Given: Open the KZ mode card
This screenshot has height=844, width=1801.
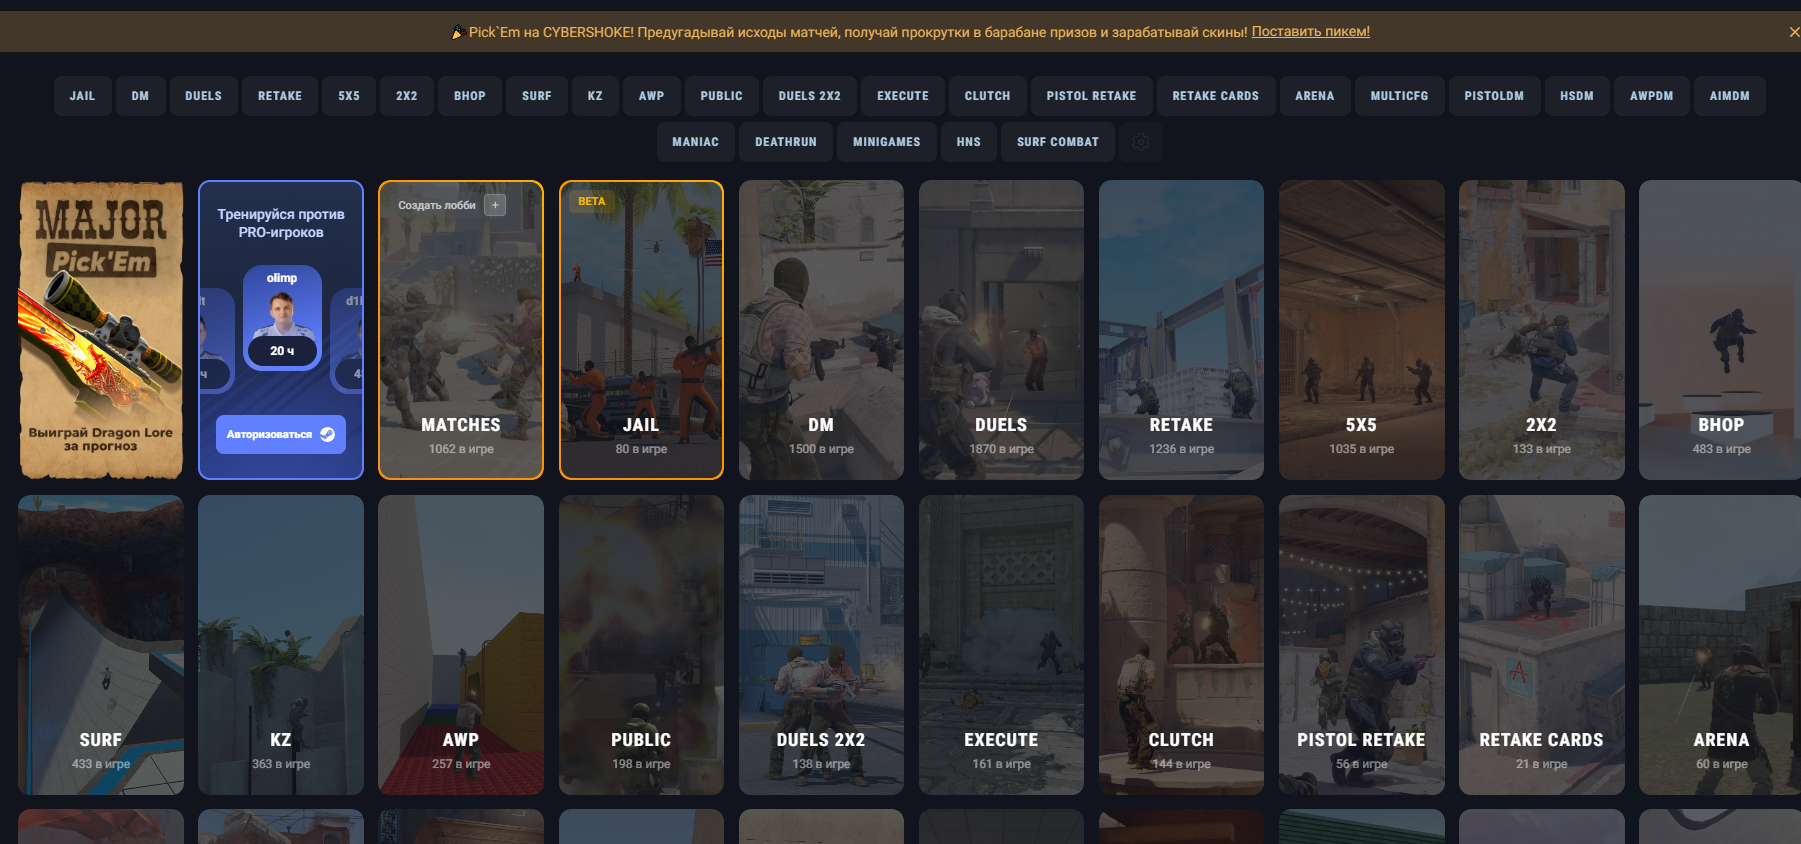Looking at the screenshot, I should pos(281,645).
